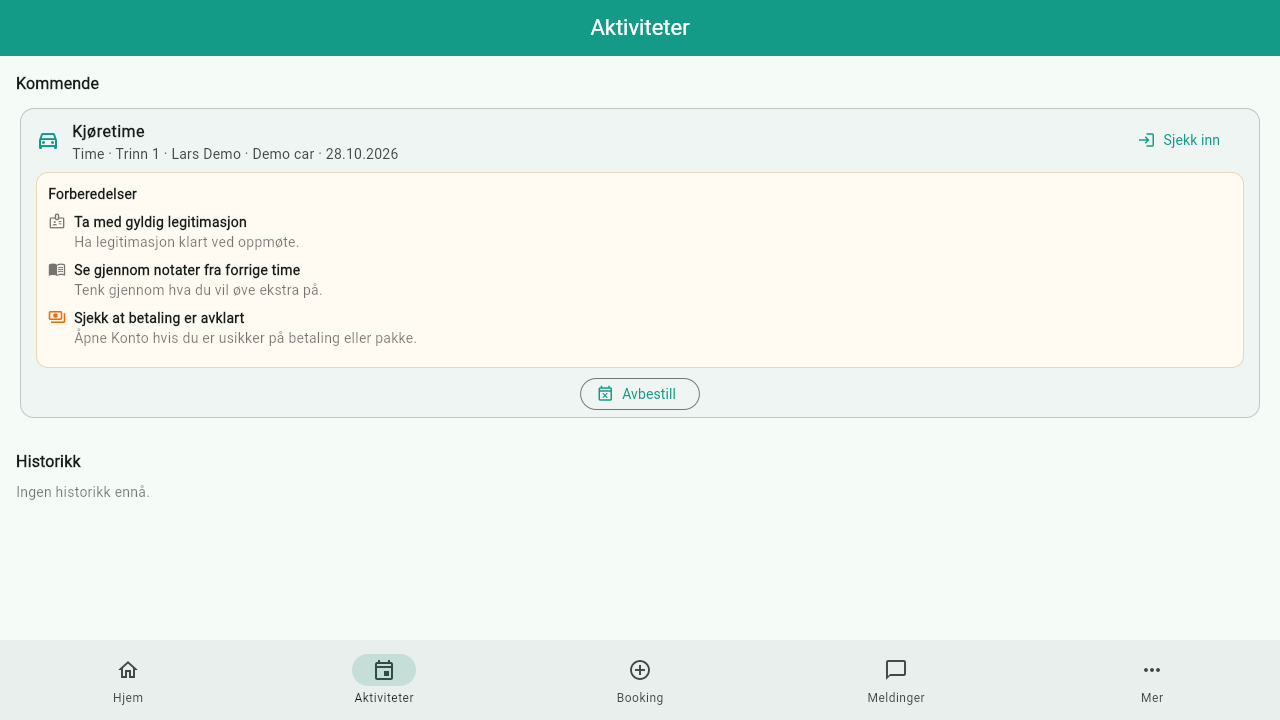The height and width of the screenshot is (720, 1280).
Task: Click the Historikk section heading
Action: pyautogui.click(x=48, y=462)
